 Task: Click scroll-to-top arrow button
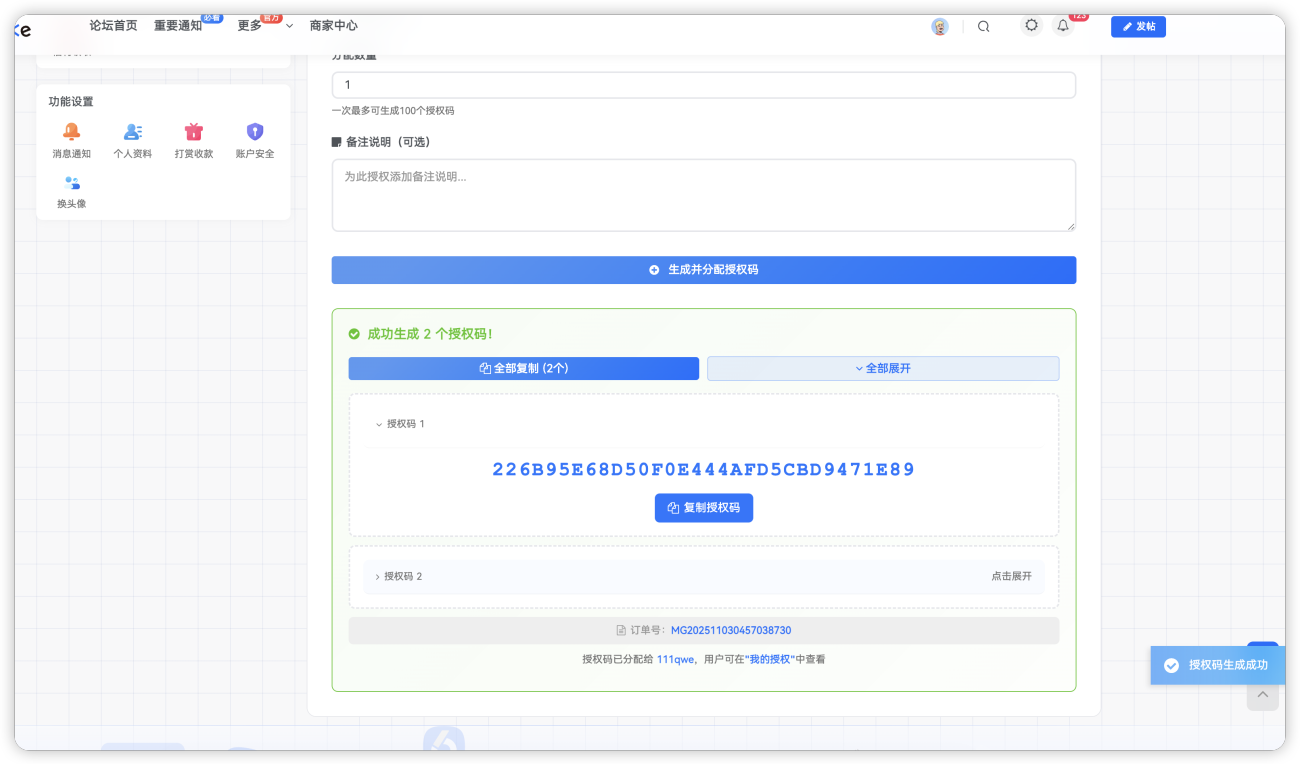(x=1262, y=695)
